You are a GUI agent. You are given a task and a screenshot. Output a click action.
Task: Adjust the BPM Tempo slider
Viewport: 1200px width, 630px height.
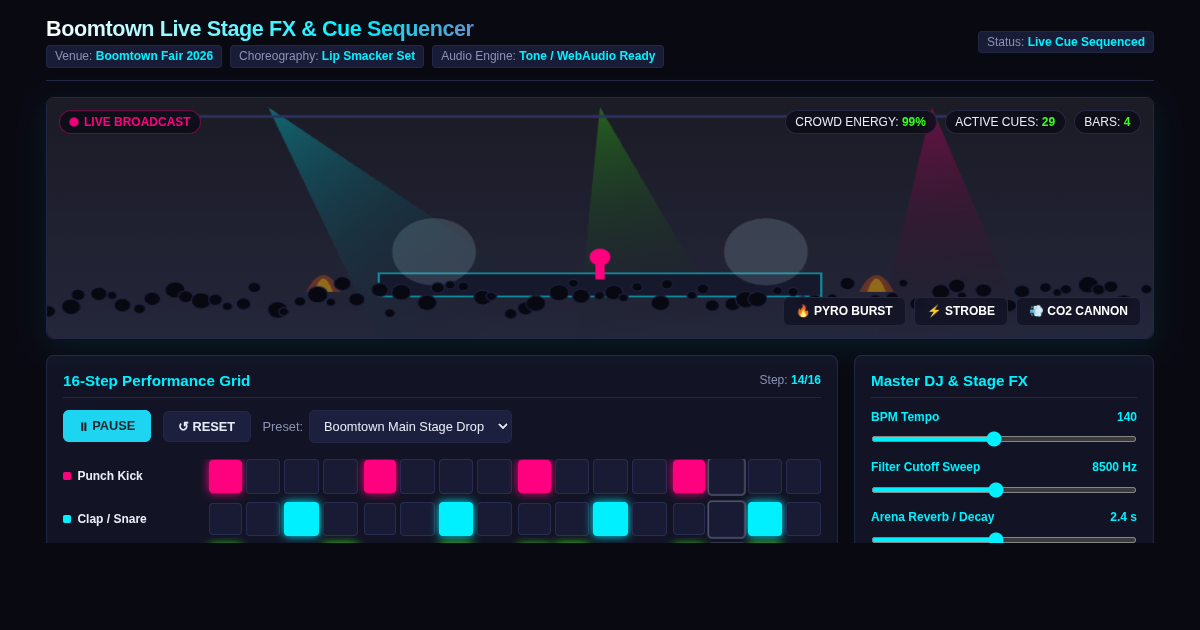coord(1004,439)
